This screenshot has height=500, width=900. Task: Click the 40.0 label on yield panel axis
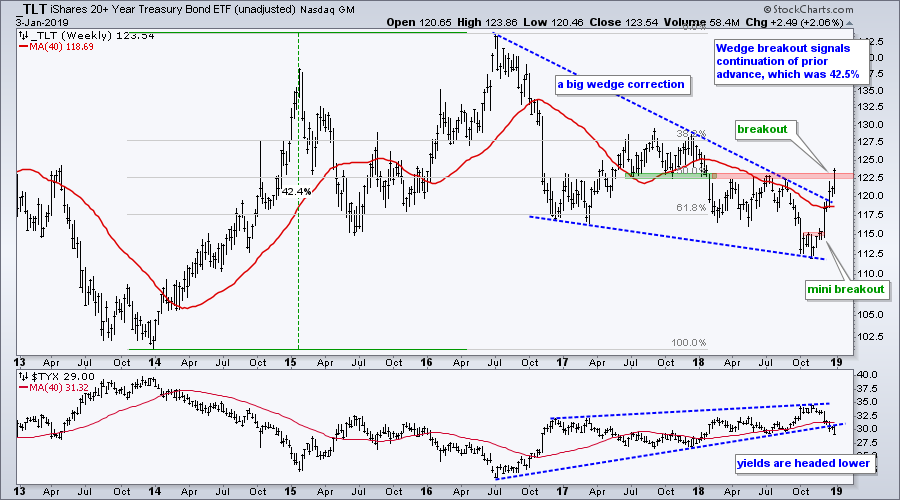866,375
